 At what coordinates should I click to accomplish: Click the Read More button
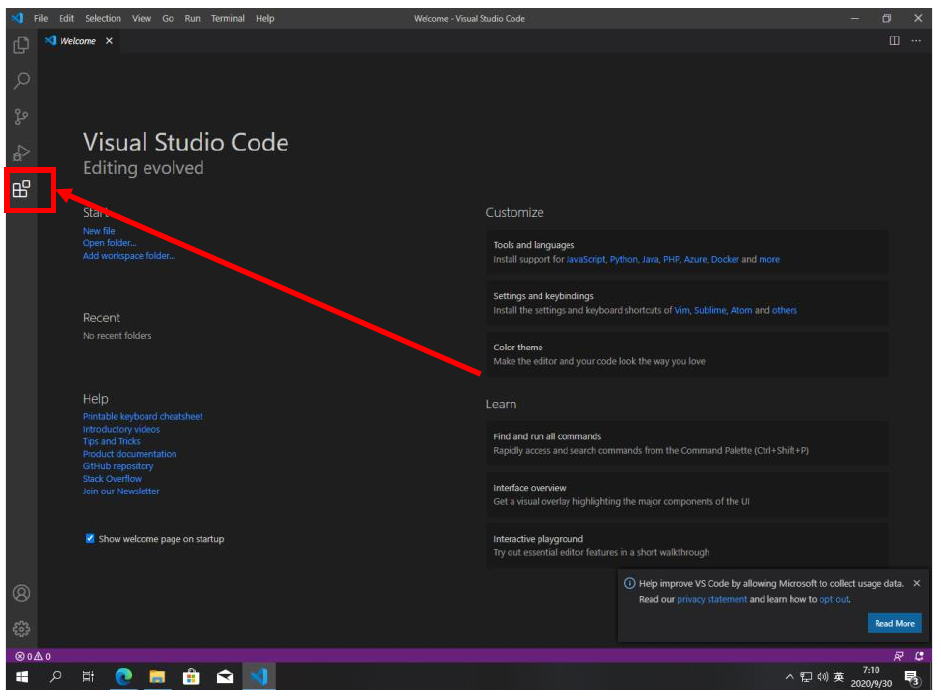(x=894, y=623)
